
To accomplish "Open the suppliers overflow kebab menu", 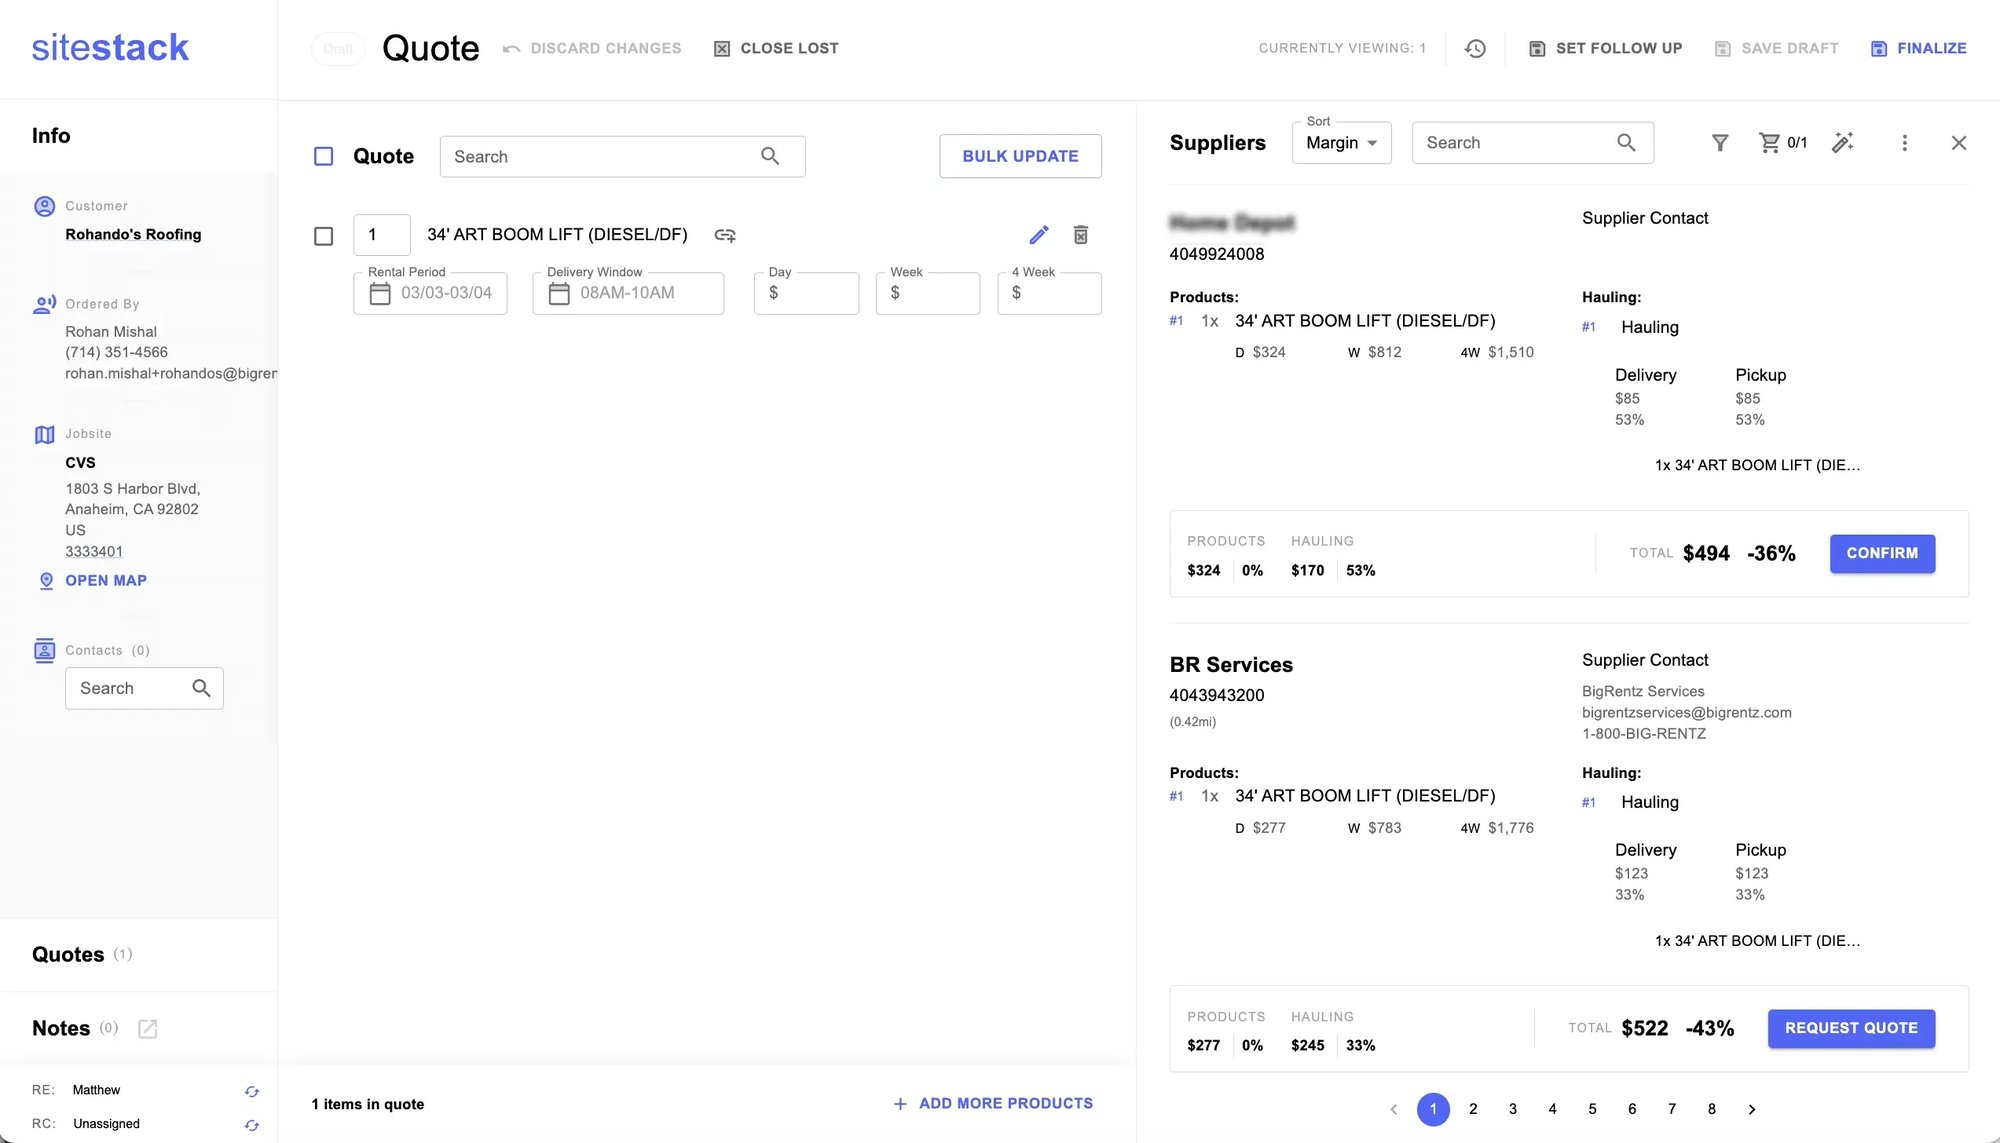I will click(x=1905, y=143).
